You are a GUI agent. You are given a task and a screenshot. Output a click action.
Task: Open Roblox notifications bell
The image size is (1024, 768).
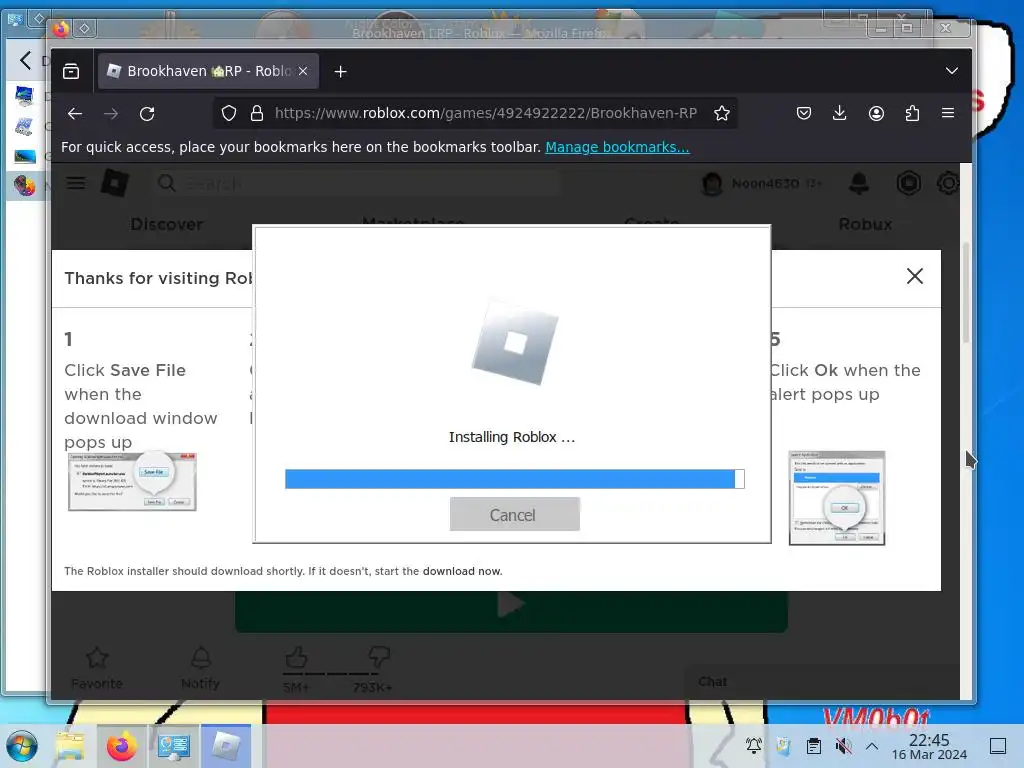point(859,184)
